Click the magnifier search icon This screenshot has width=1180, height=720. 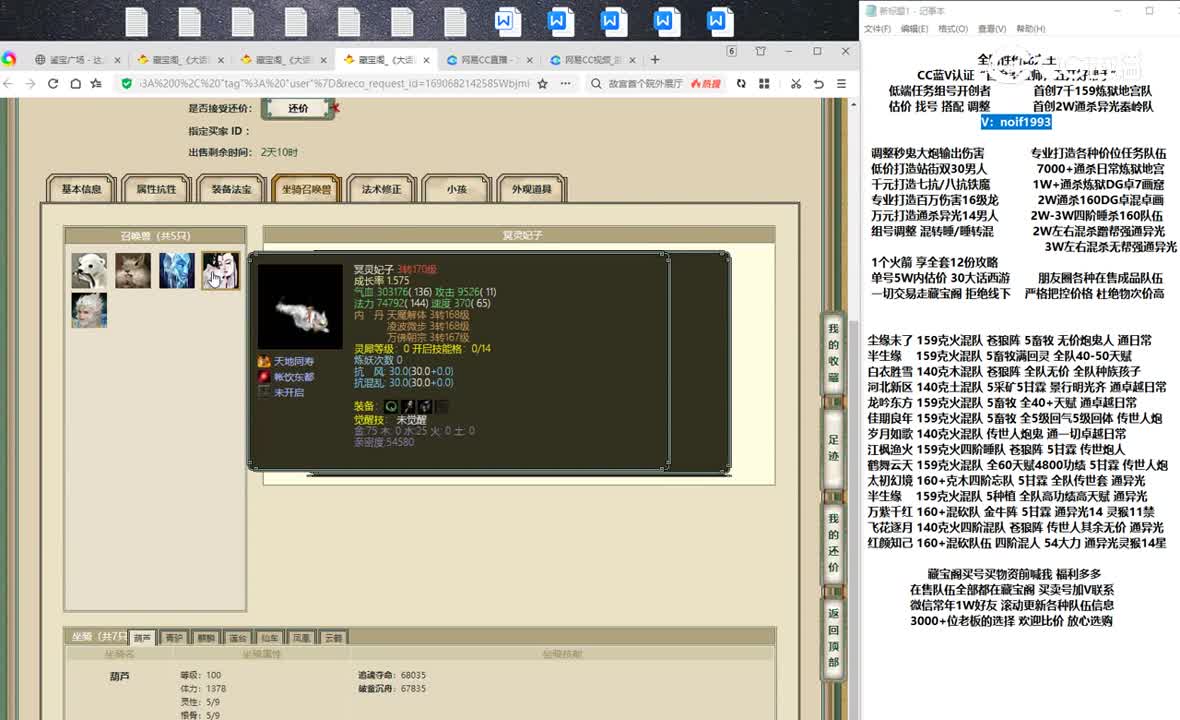click(x=596, y=84)
